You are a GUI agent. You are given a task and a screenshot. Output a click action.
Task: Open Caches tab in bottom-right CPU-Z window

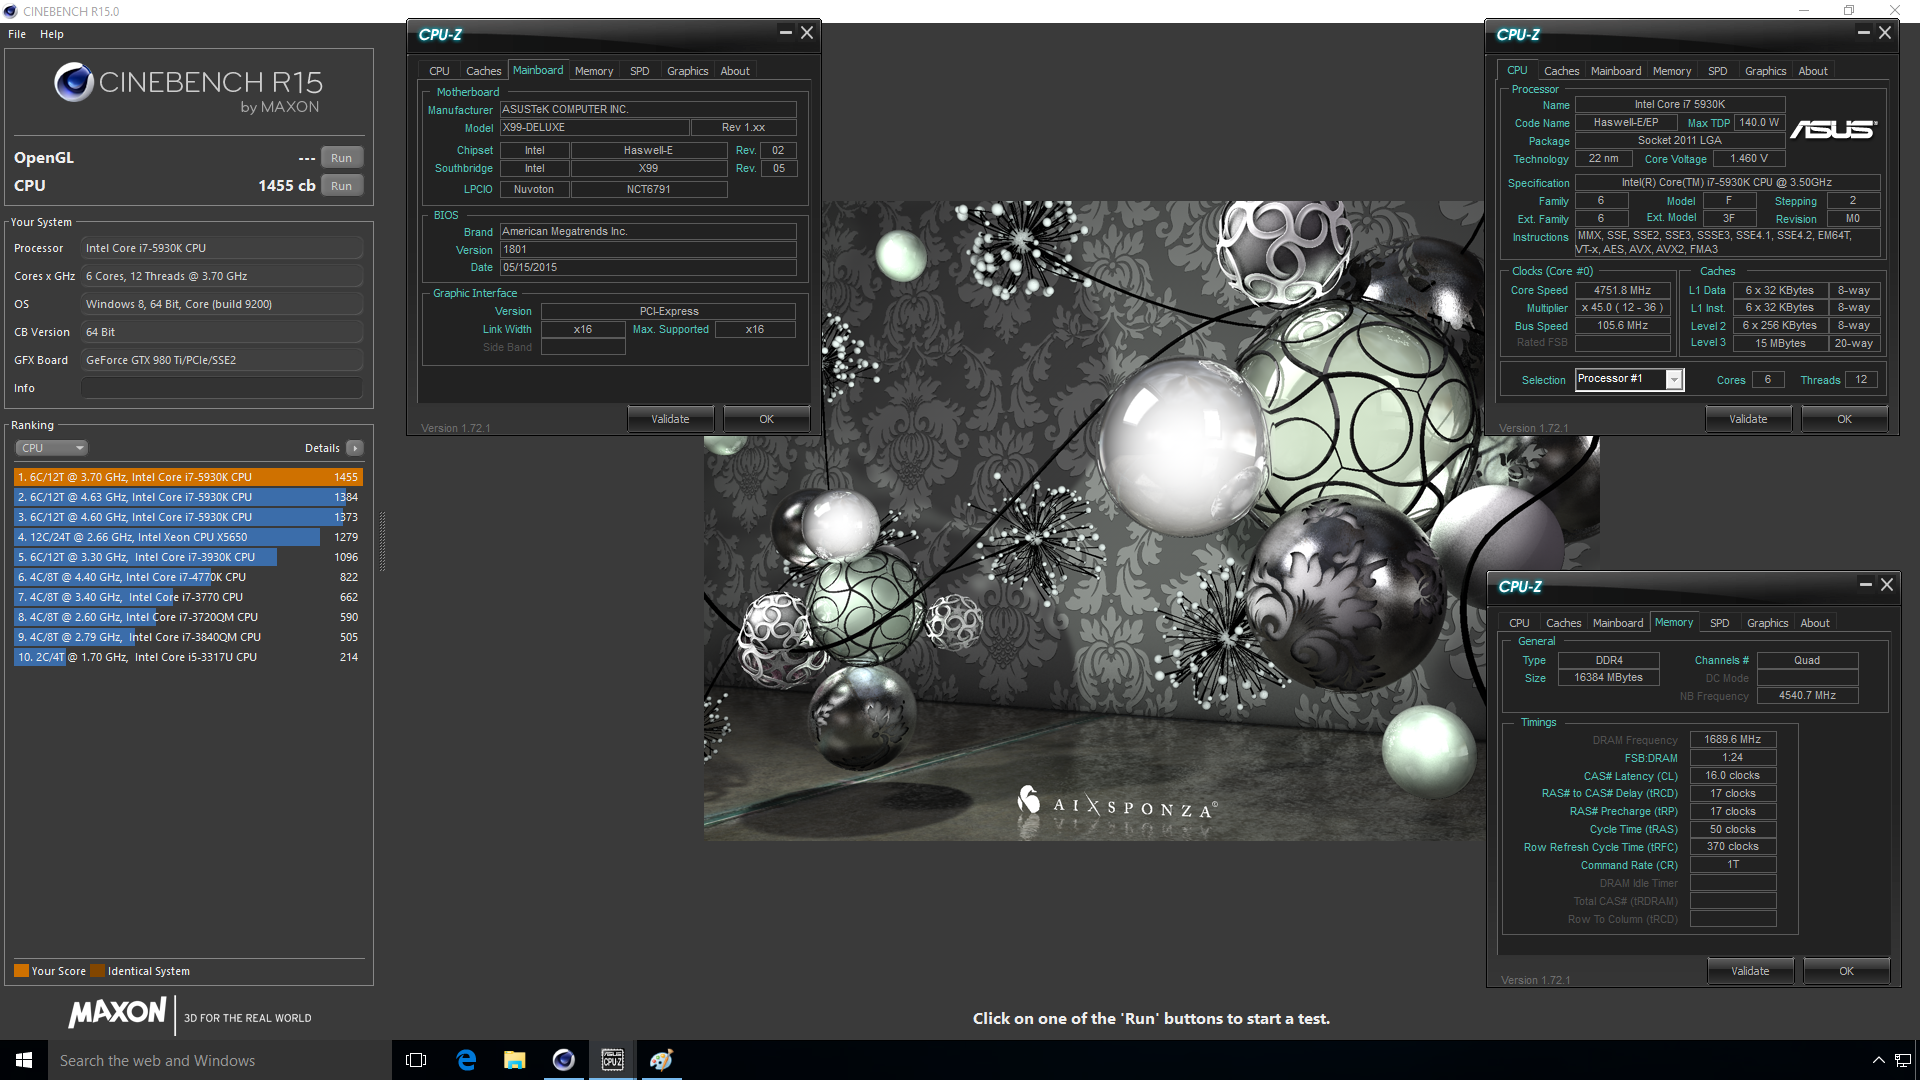1563,623
